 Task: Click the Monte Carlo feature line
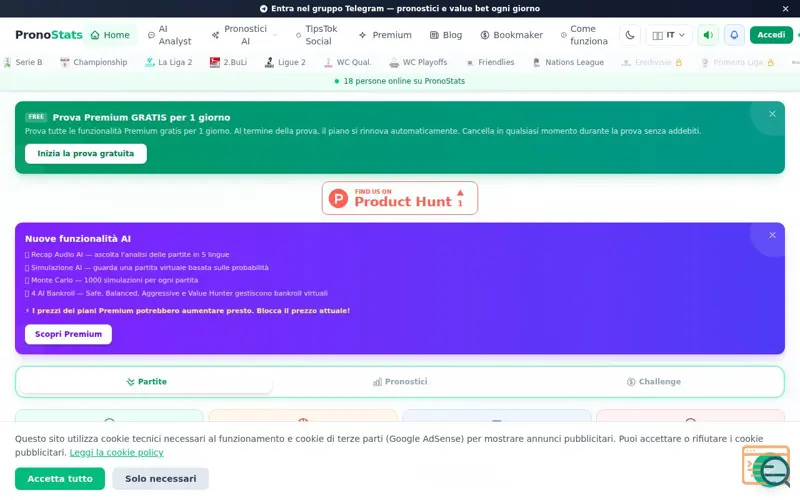click(112, 280)
